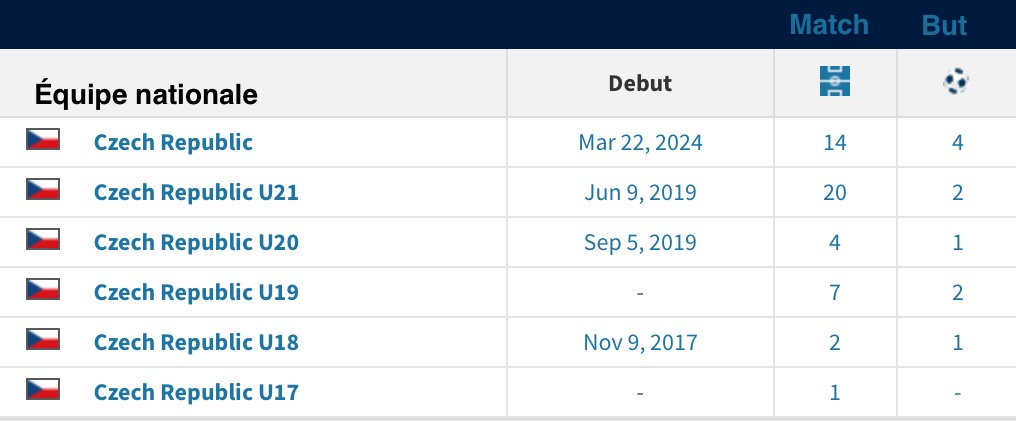Click the Mar 22, 2024 debut date
Screen dimensions: 1016x421
coord(640,142)
